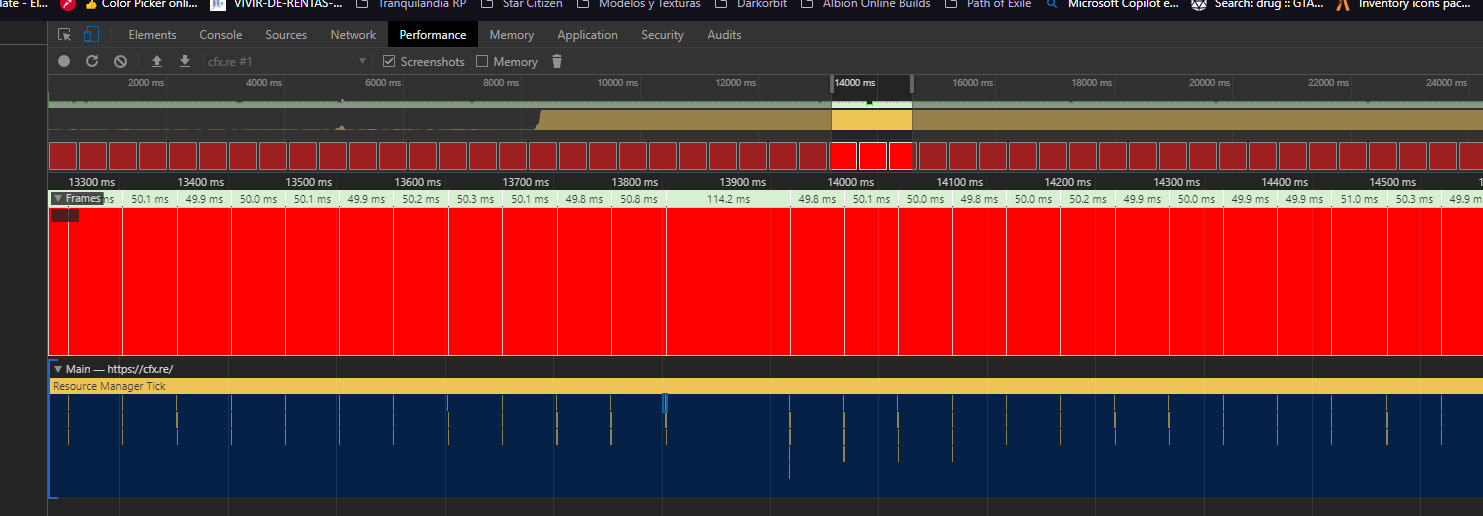Toggle the device toolbar icon
The width and height of the screenshot is (1483, 516).
pyautogui.click(x=91, y=35)
